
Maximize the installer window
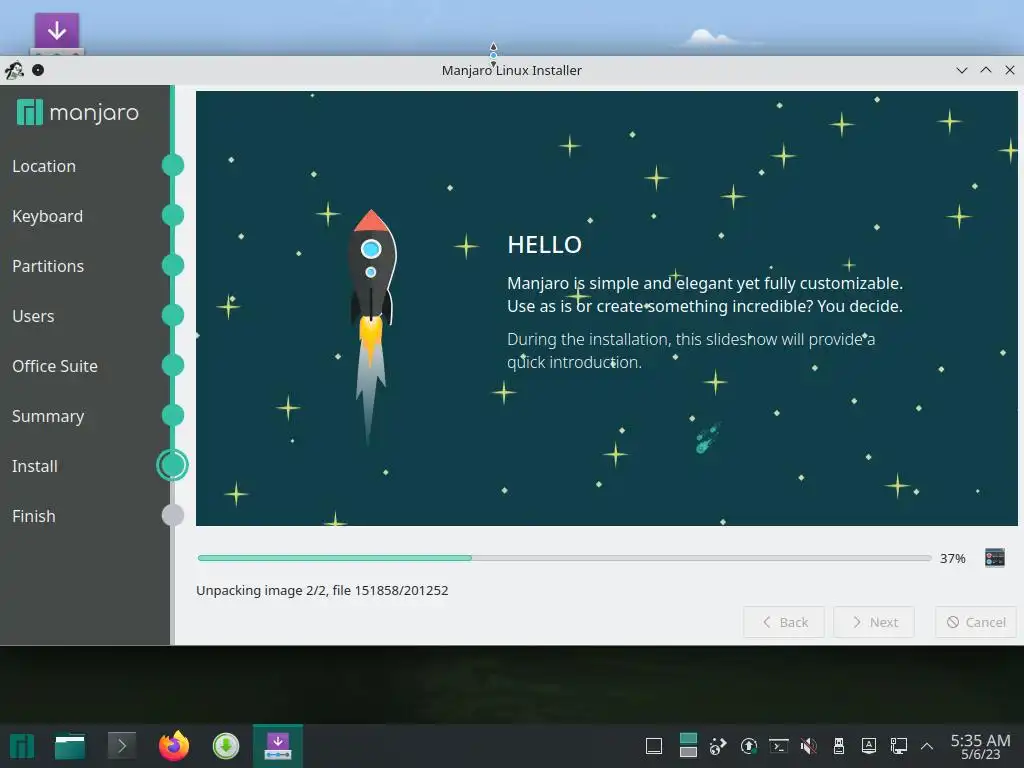(986, 70)
